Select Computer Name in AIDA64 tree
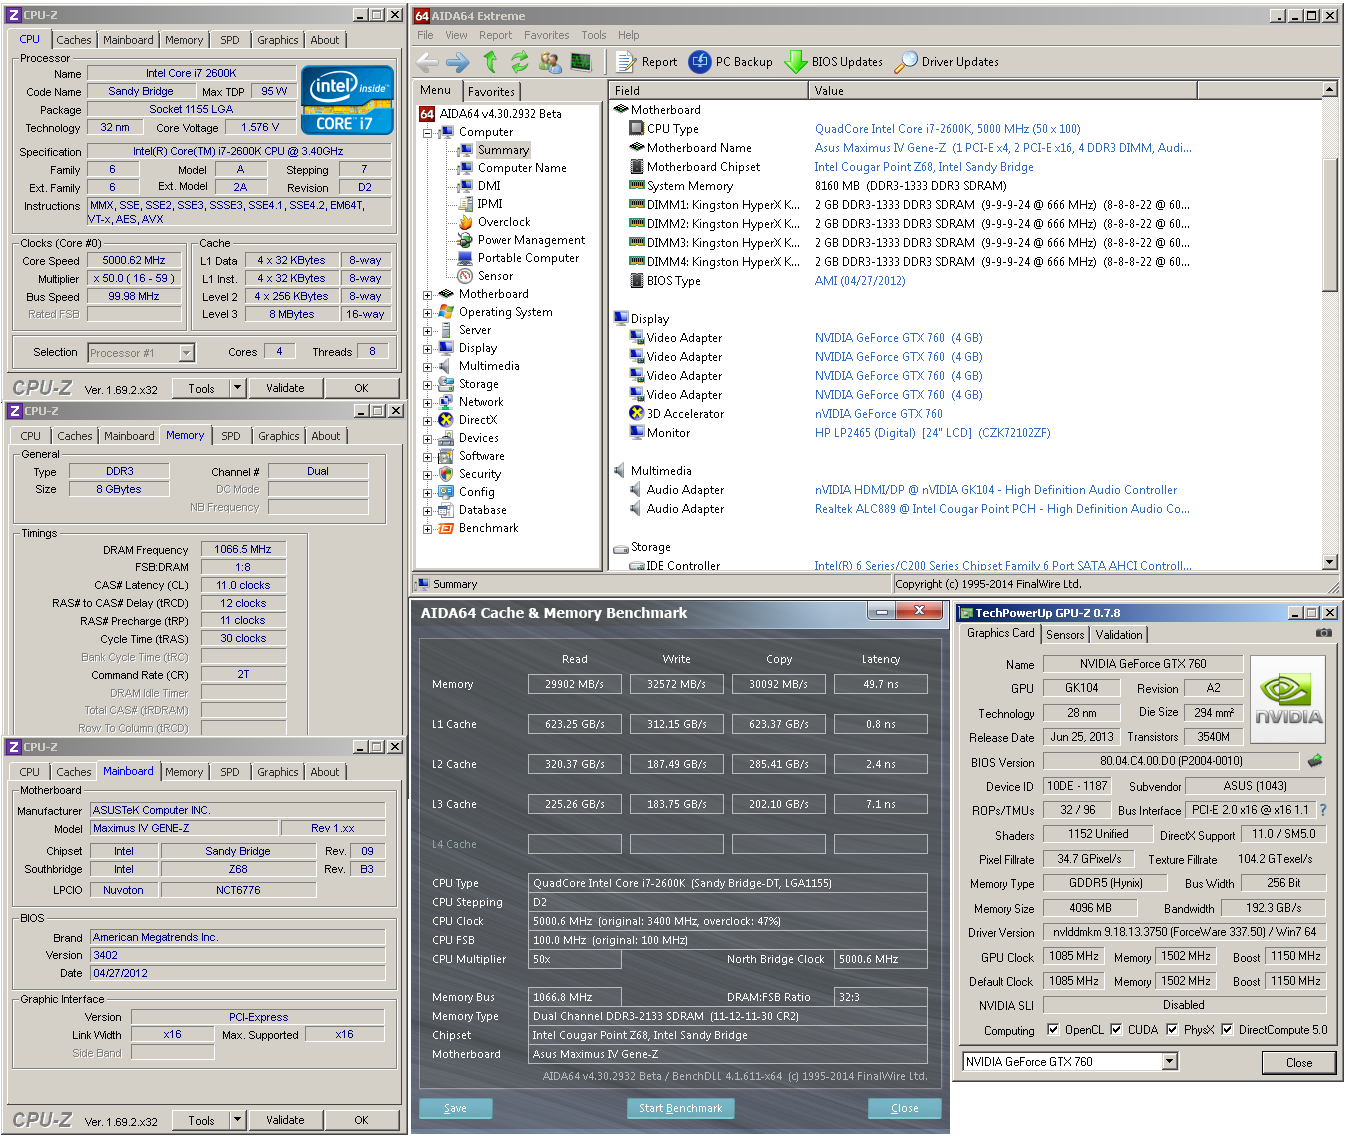Viewport: 1351px width, 1139px height. click(x=522, y=168)
